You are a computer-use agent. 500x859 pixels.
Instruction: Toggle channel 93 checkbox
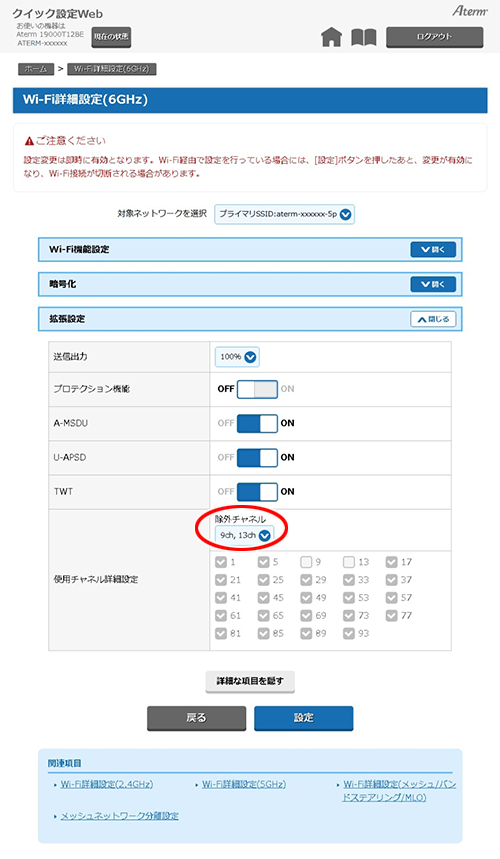pos(349,633)
